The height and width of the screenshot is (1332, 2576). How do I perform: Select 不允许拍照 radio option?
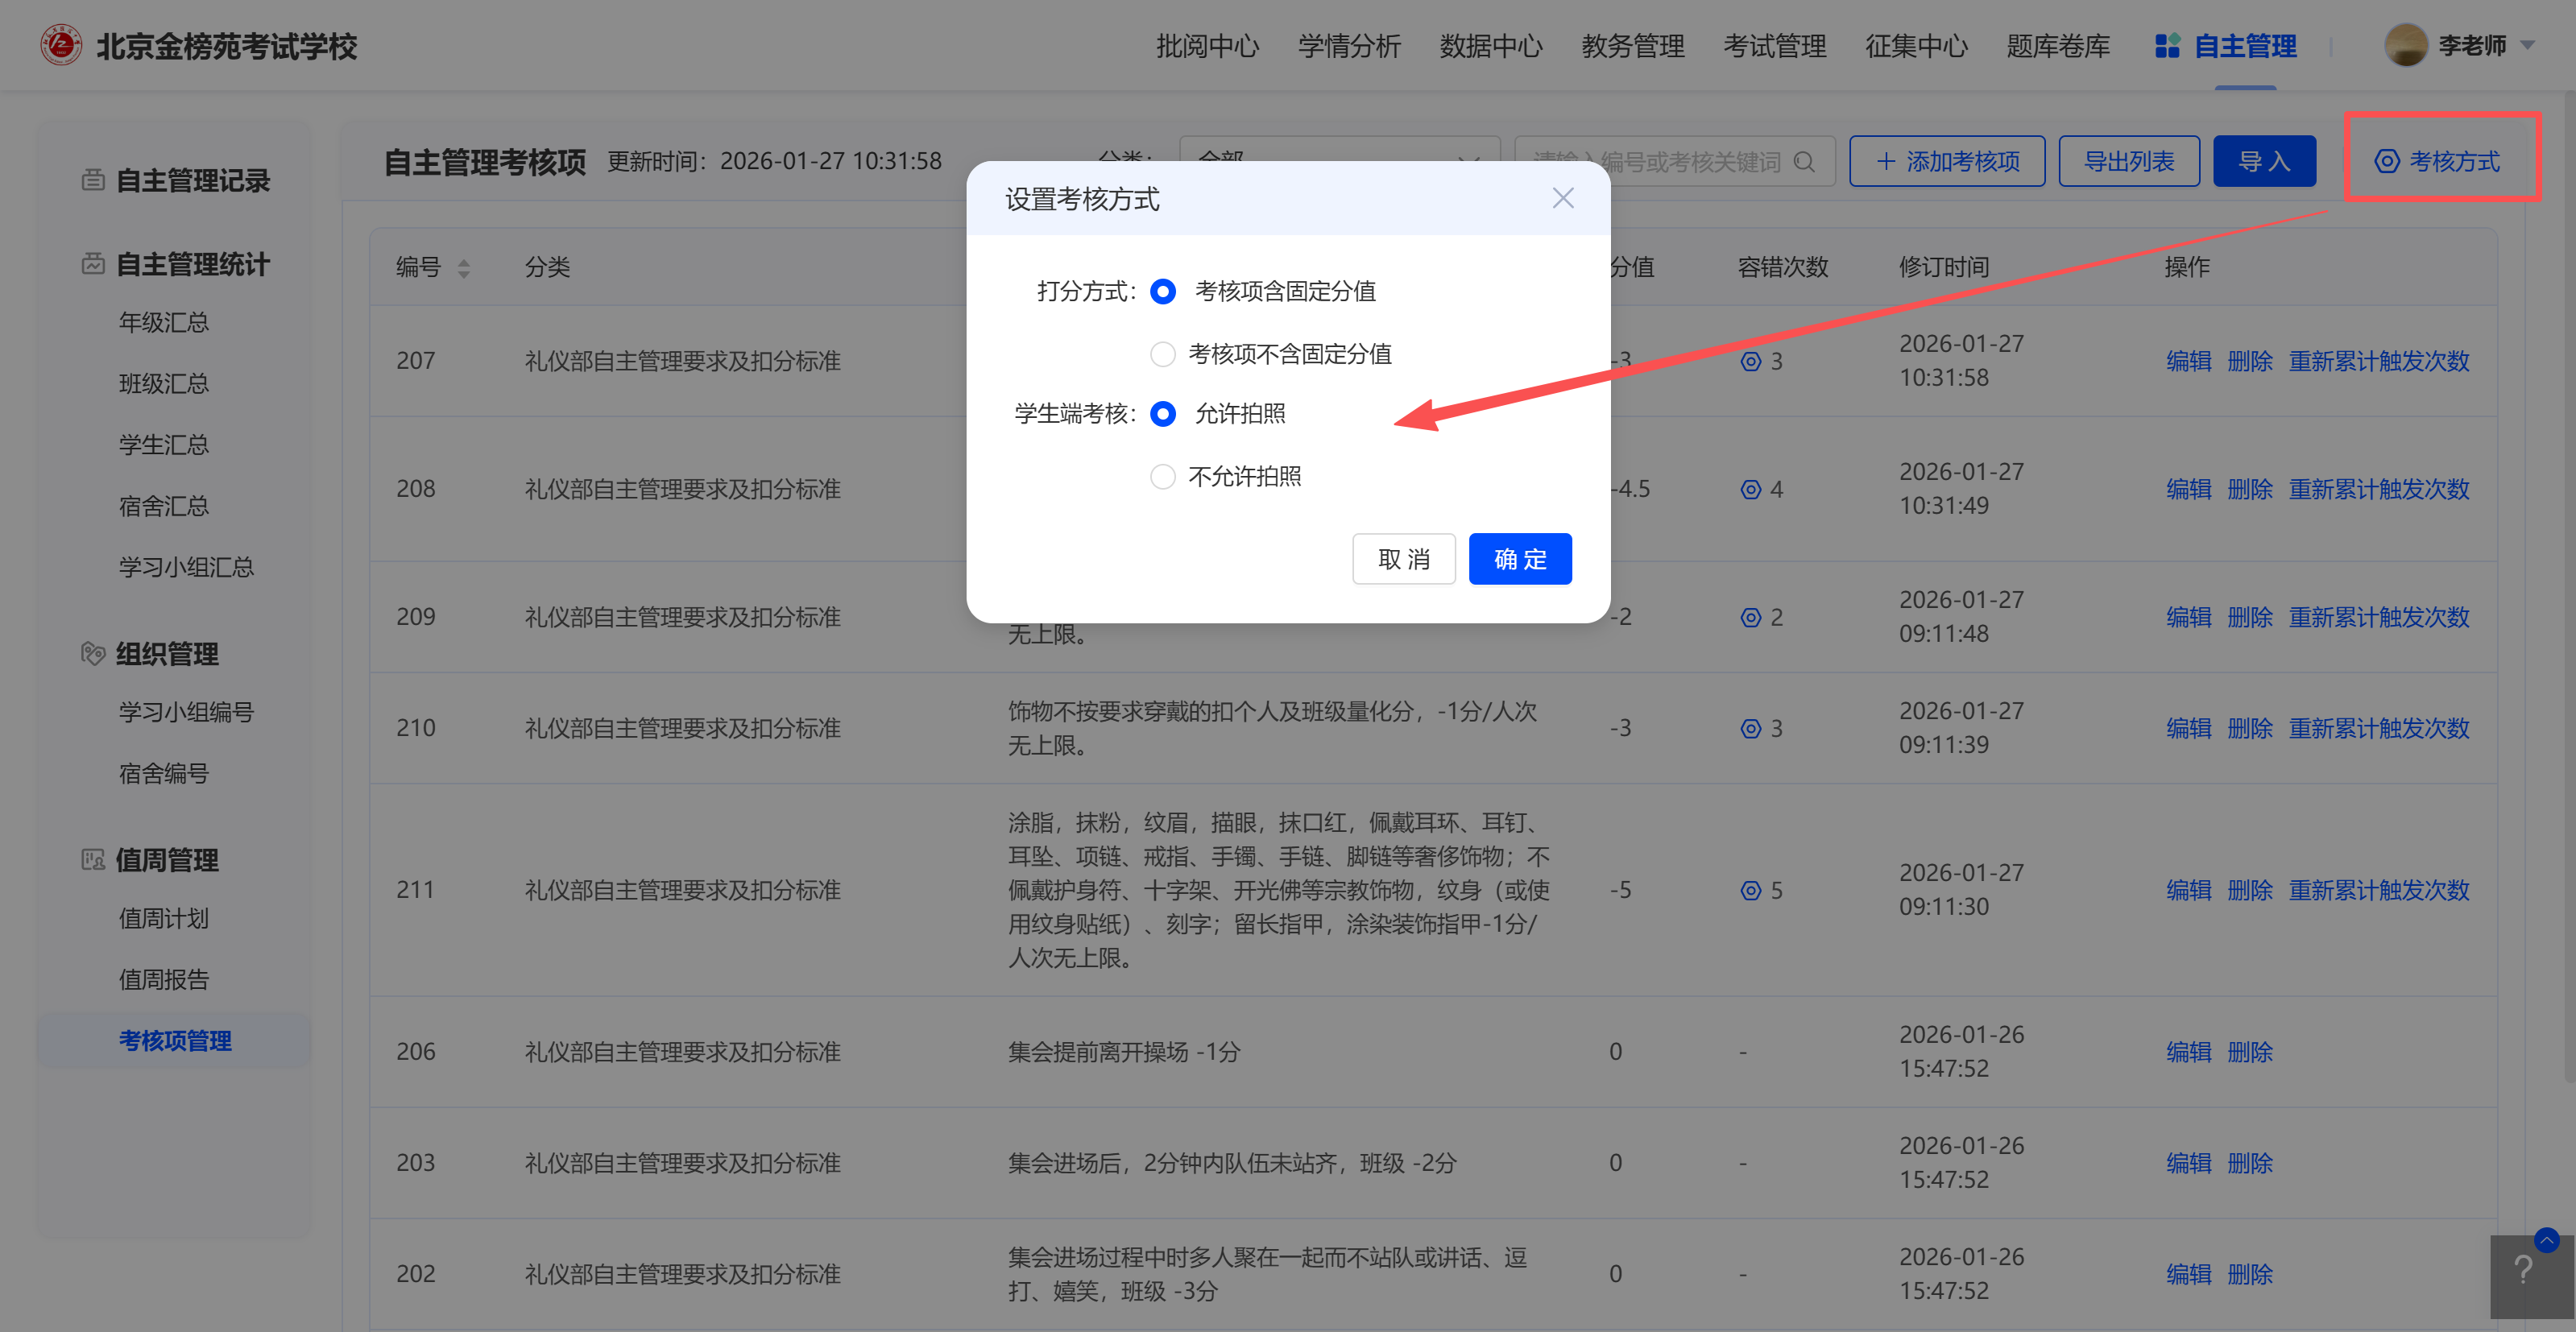1162,477
